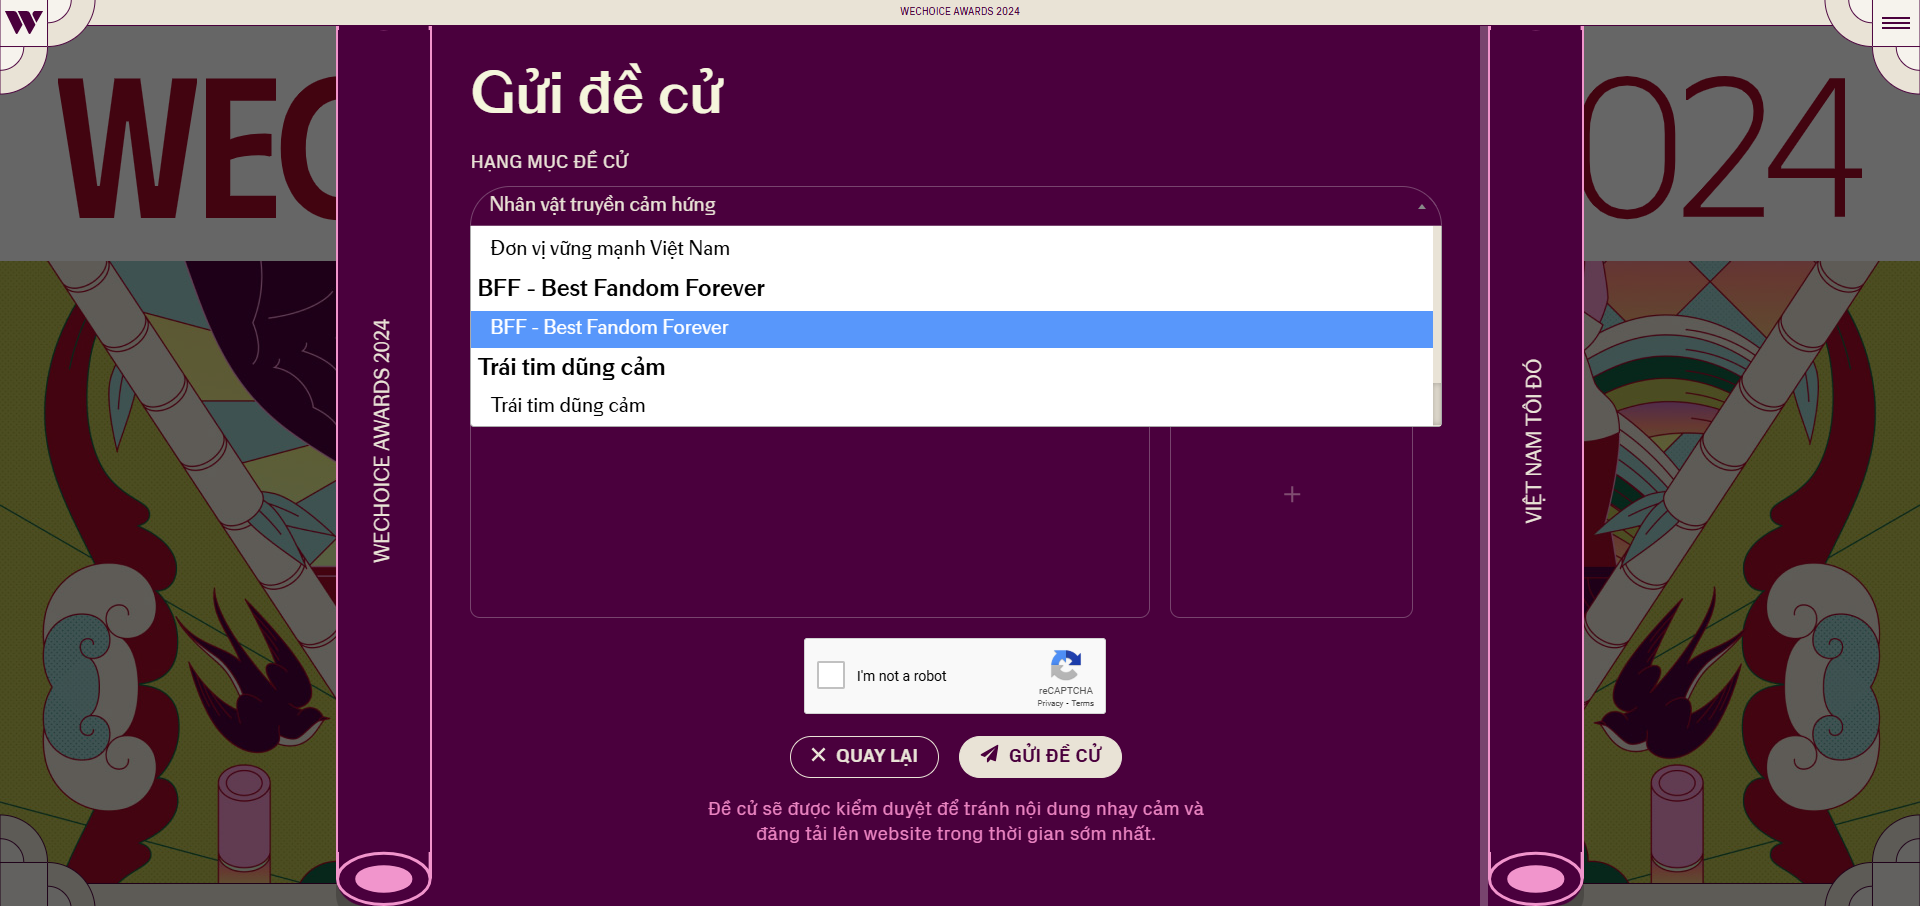
Task: Click the WeChoice W logo
Action: 23,22
